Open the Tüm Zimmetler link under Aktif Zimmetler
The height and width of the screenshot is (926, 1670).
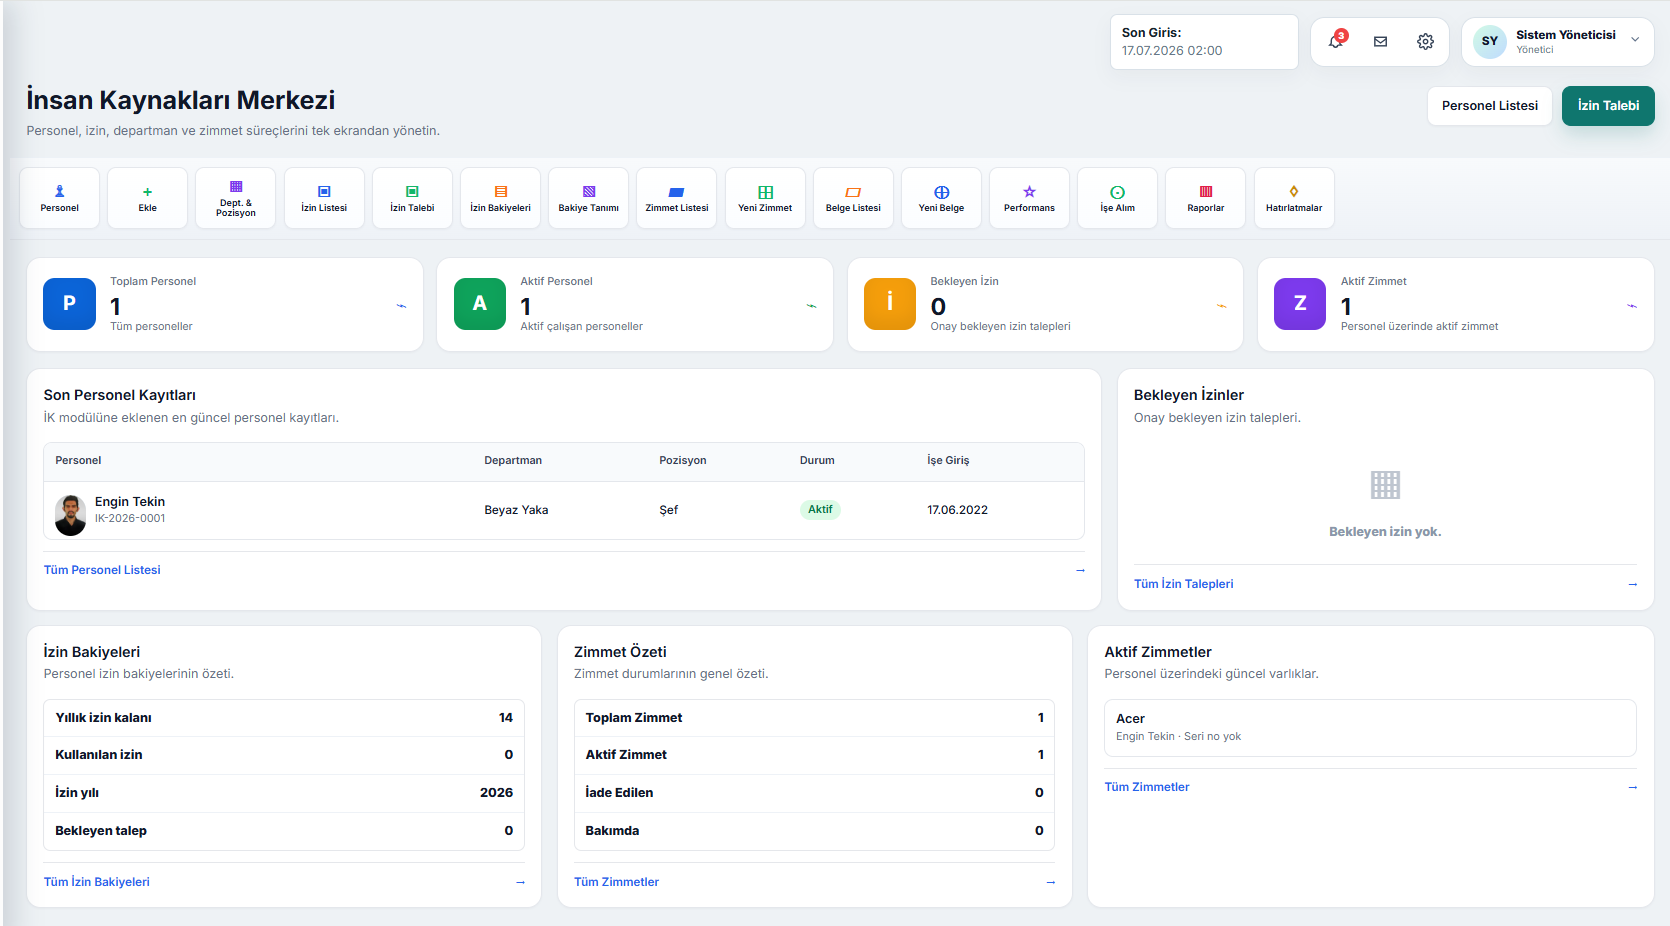tap(1147, 787)
